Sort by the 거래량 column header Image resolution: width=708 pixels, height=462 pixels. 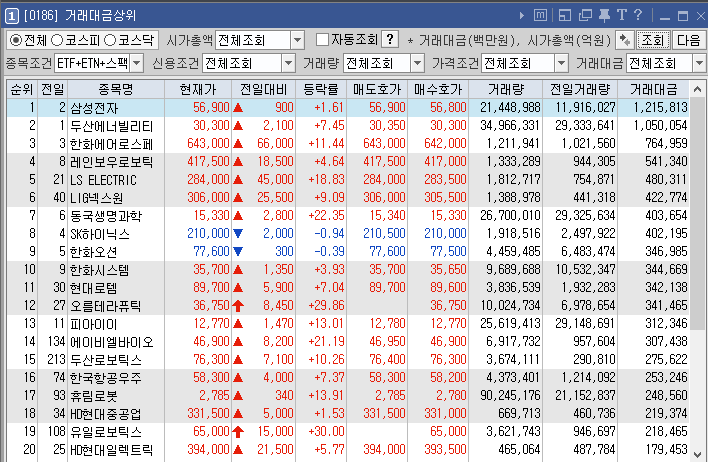[x=506, y=89]
